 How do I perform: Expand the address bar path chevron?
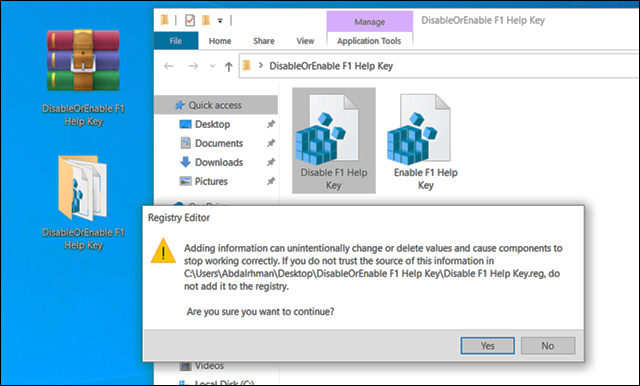tap(260, 66)
